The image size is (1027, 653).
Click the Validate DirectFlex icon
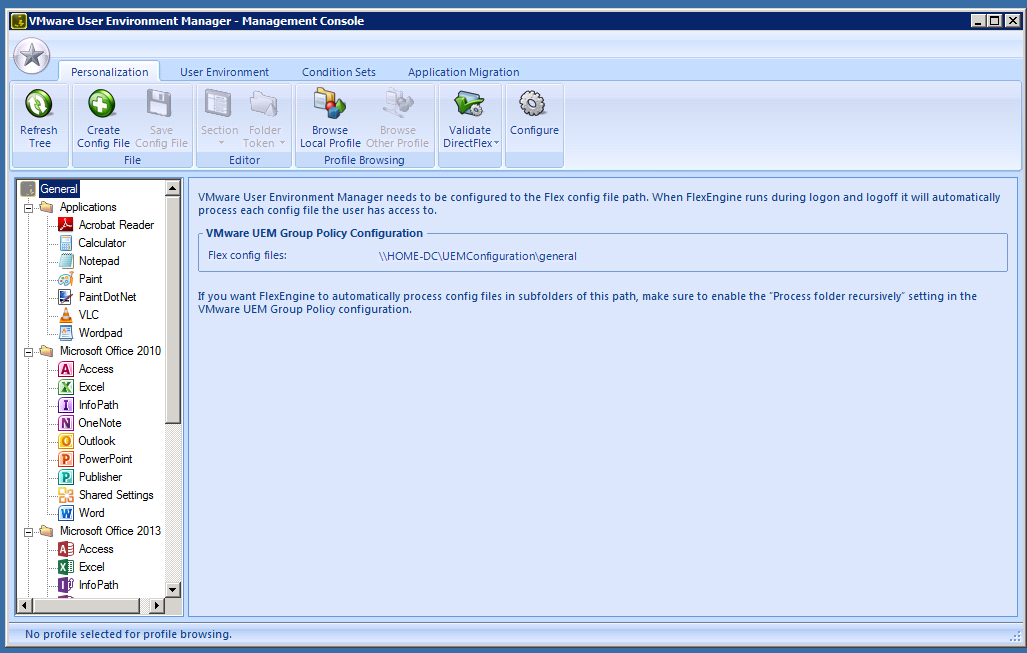[x=469, y=104]
